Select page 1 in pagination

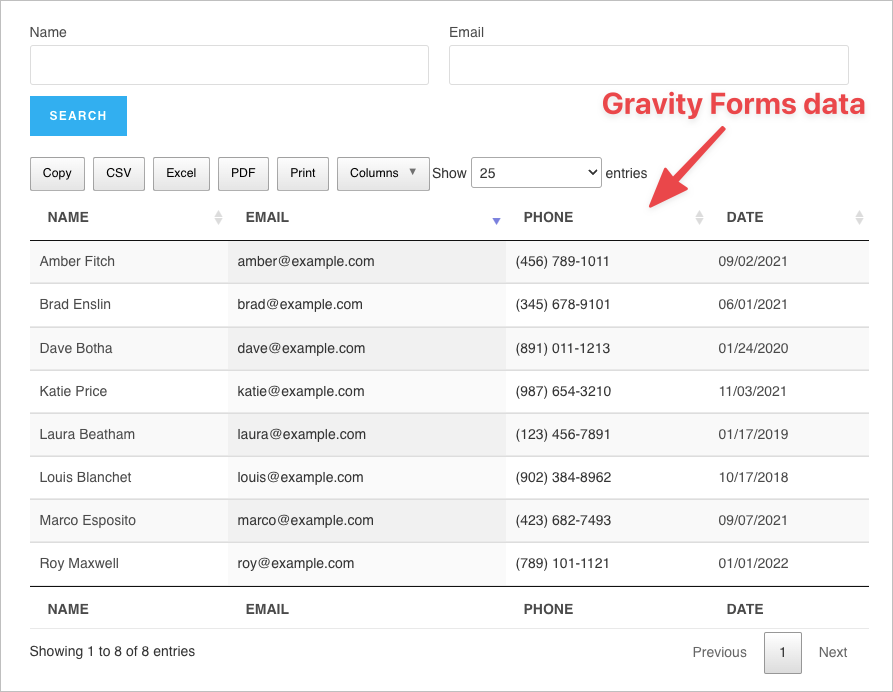tap(783, 653)
